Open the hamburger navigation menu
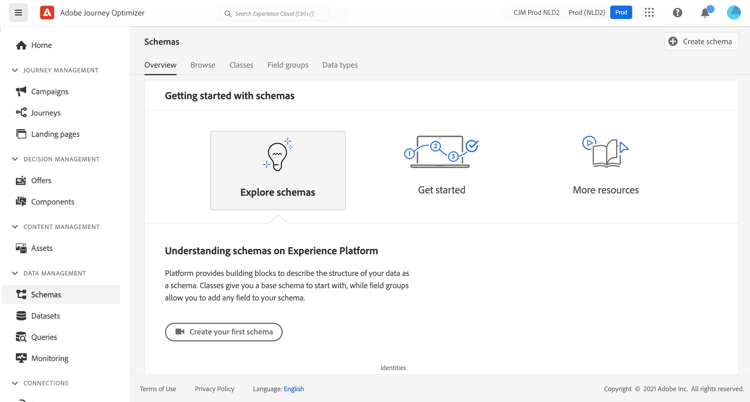The width and height of the screenshot is (750, 402). click(18, 13)
